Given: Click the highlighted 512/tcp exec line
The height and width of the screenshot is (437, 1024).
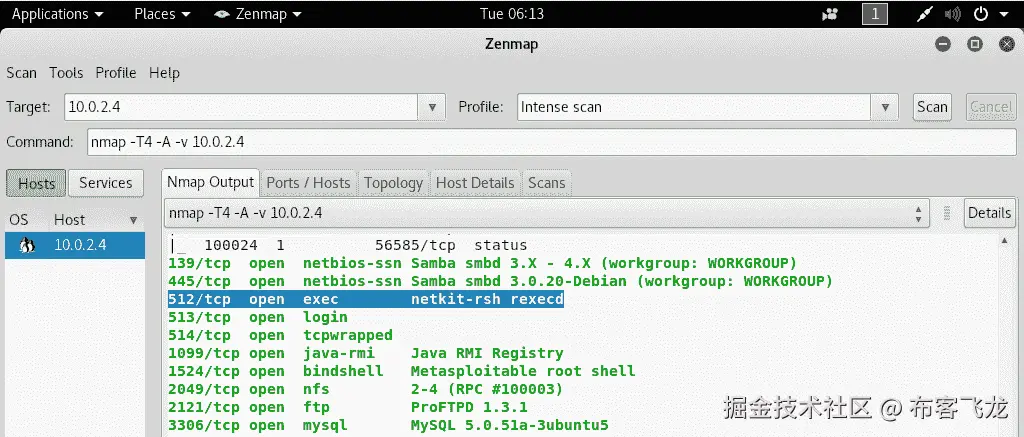Looking at the screenshot, I should [x=366, y=299].
